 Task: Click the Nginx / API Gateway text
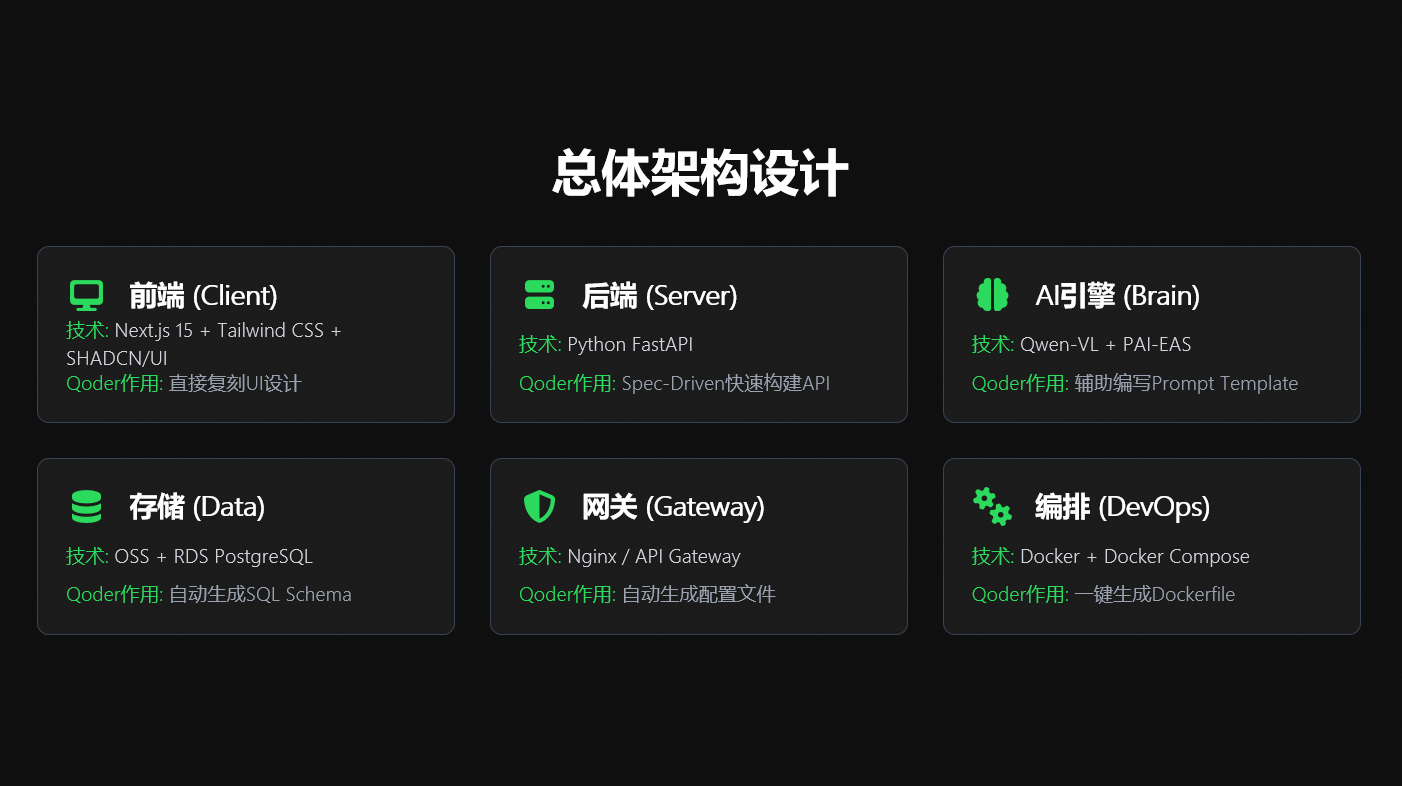pyautogui.click(x=654, y=557)
